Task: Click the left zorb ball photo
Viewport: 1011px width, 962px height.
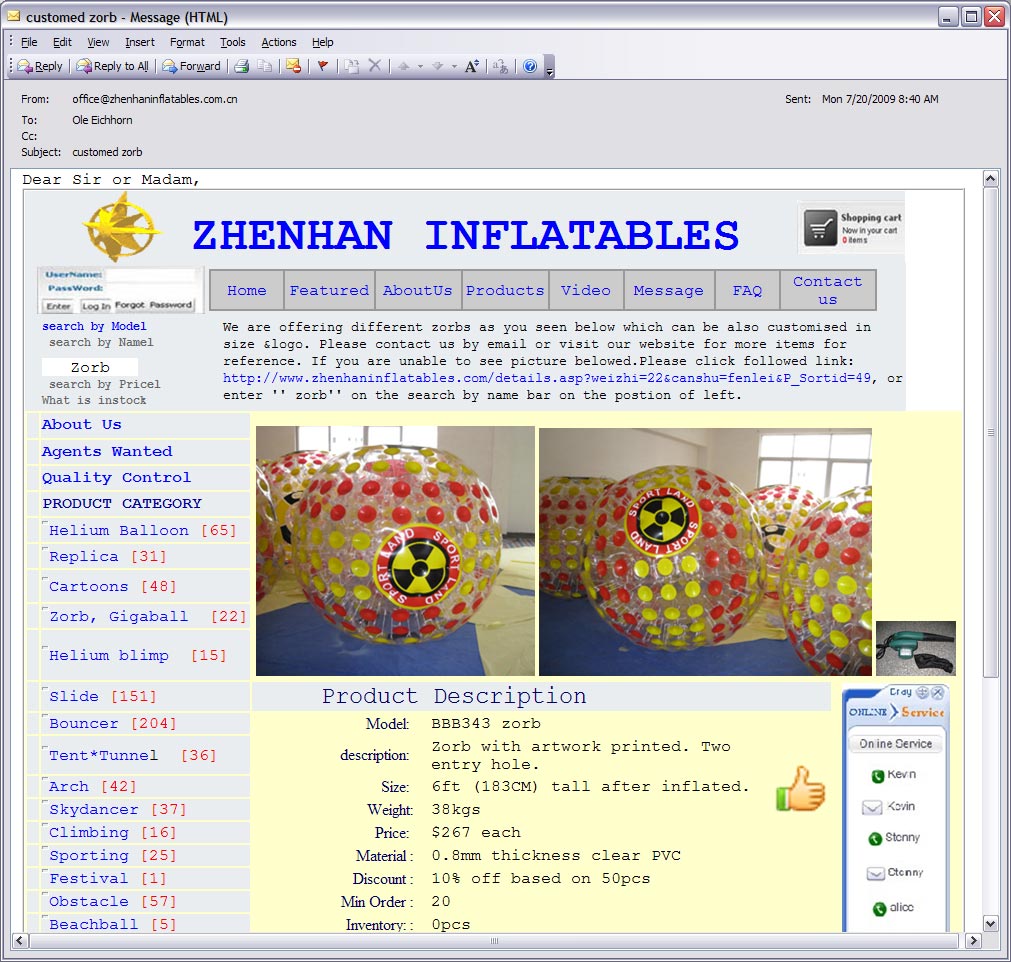Action: point(395,551)
